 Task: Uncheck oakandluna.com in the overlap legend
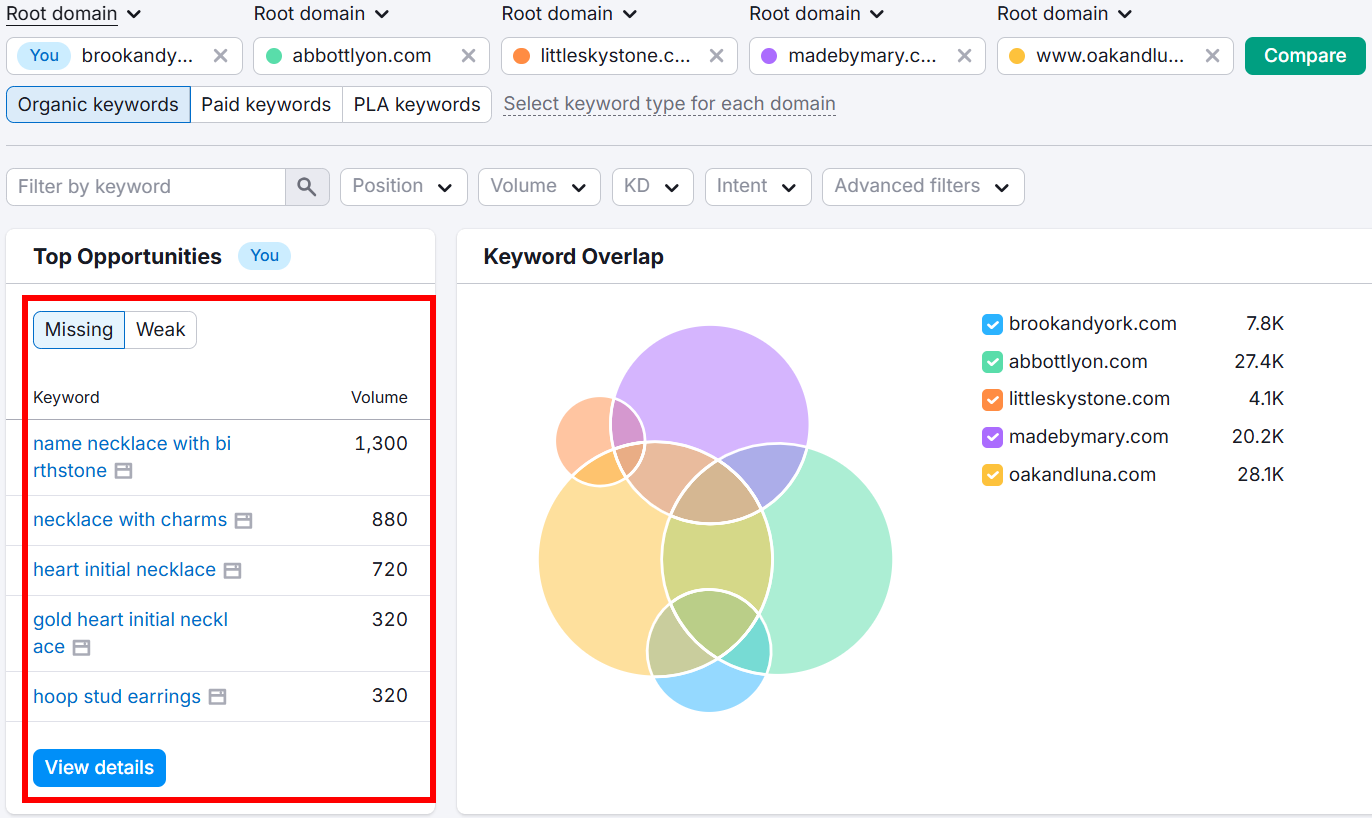(992, 475)
